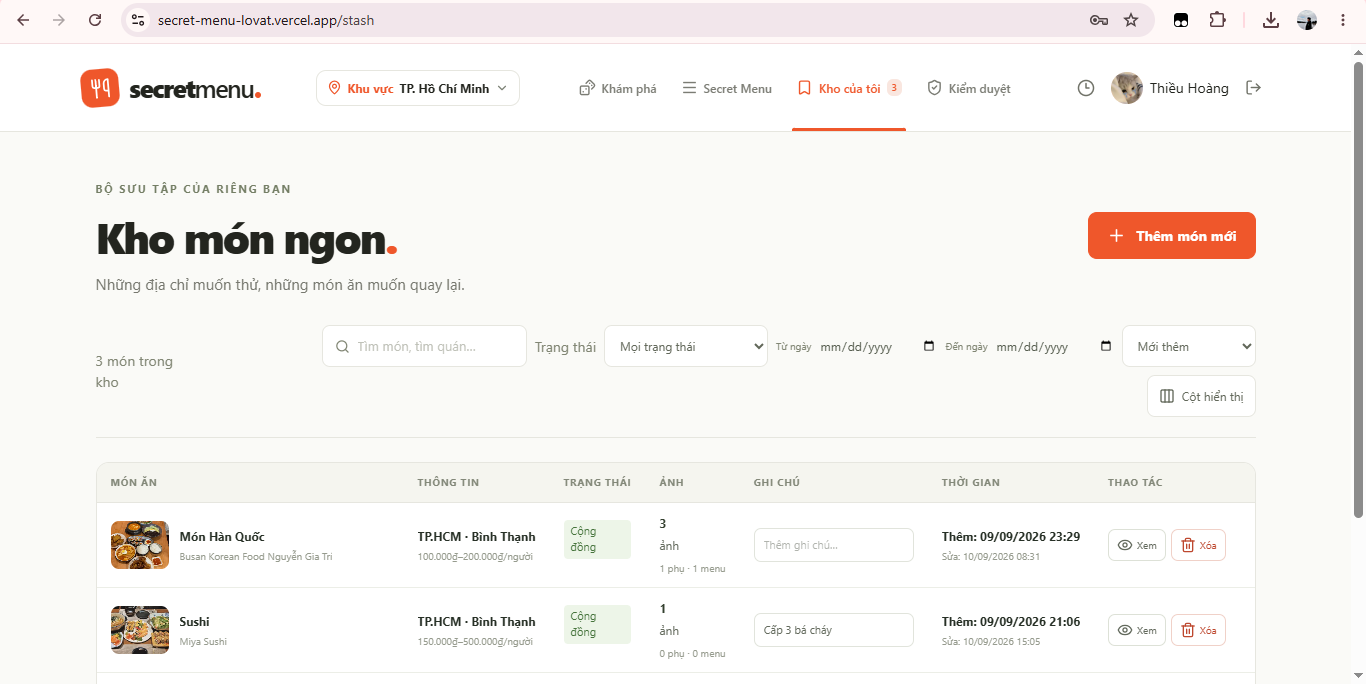Open the browser extensions puzzle icon
The width and height of the screenshot is (1366, 684).
click(1217, 20)
